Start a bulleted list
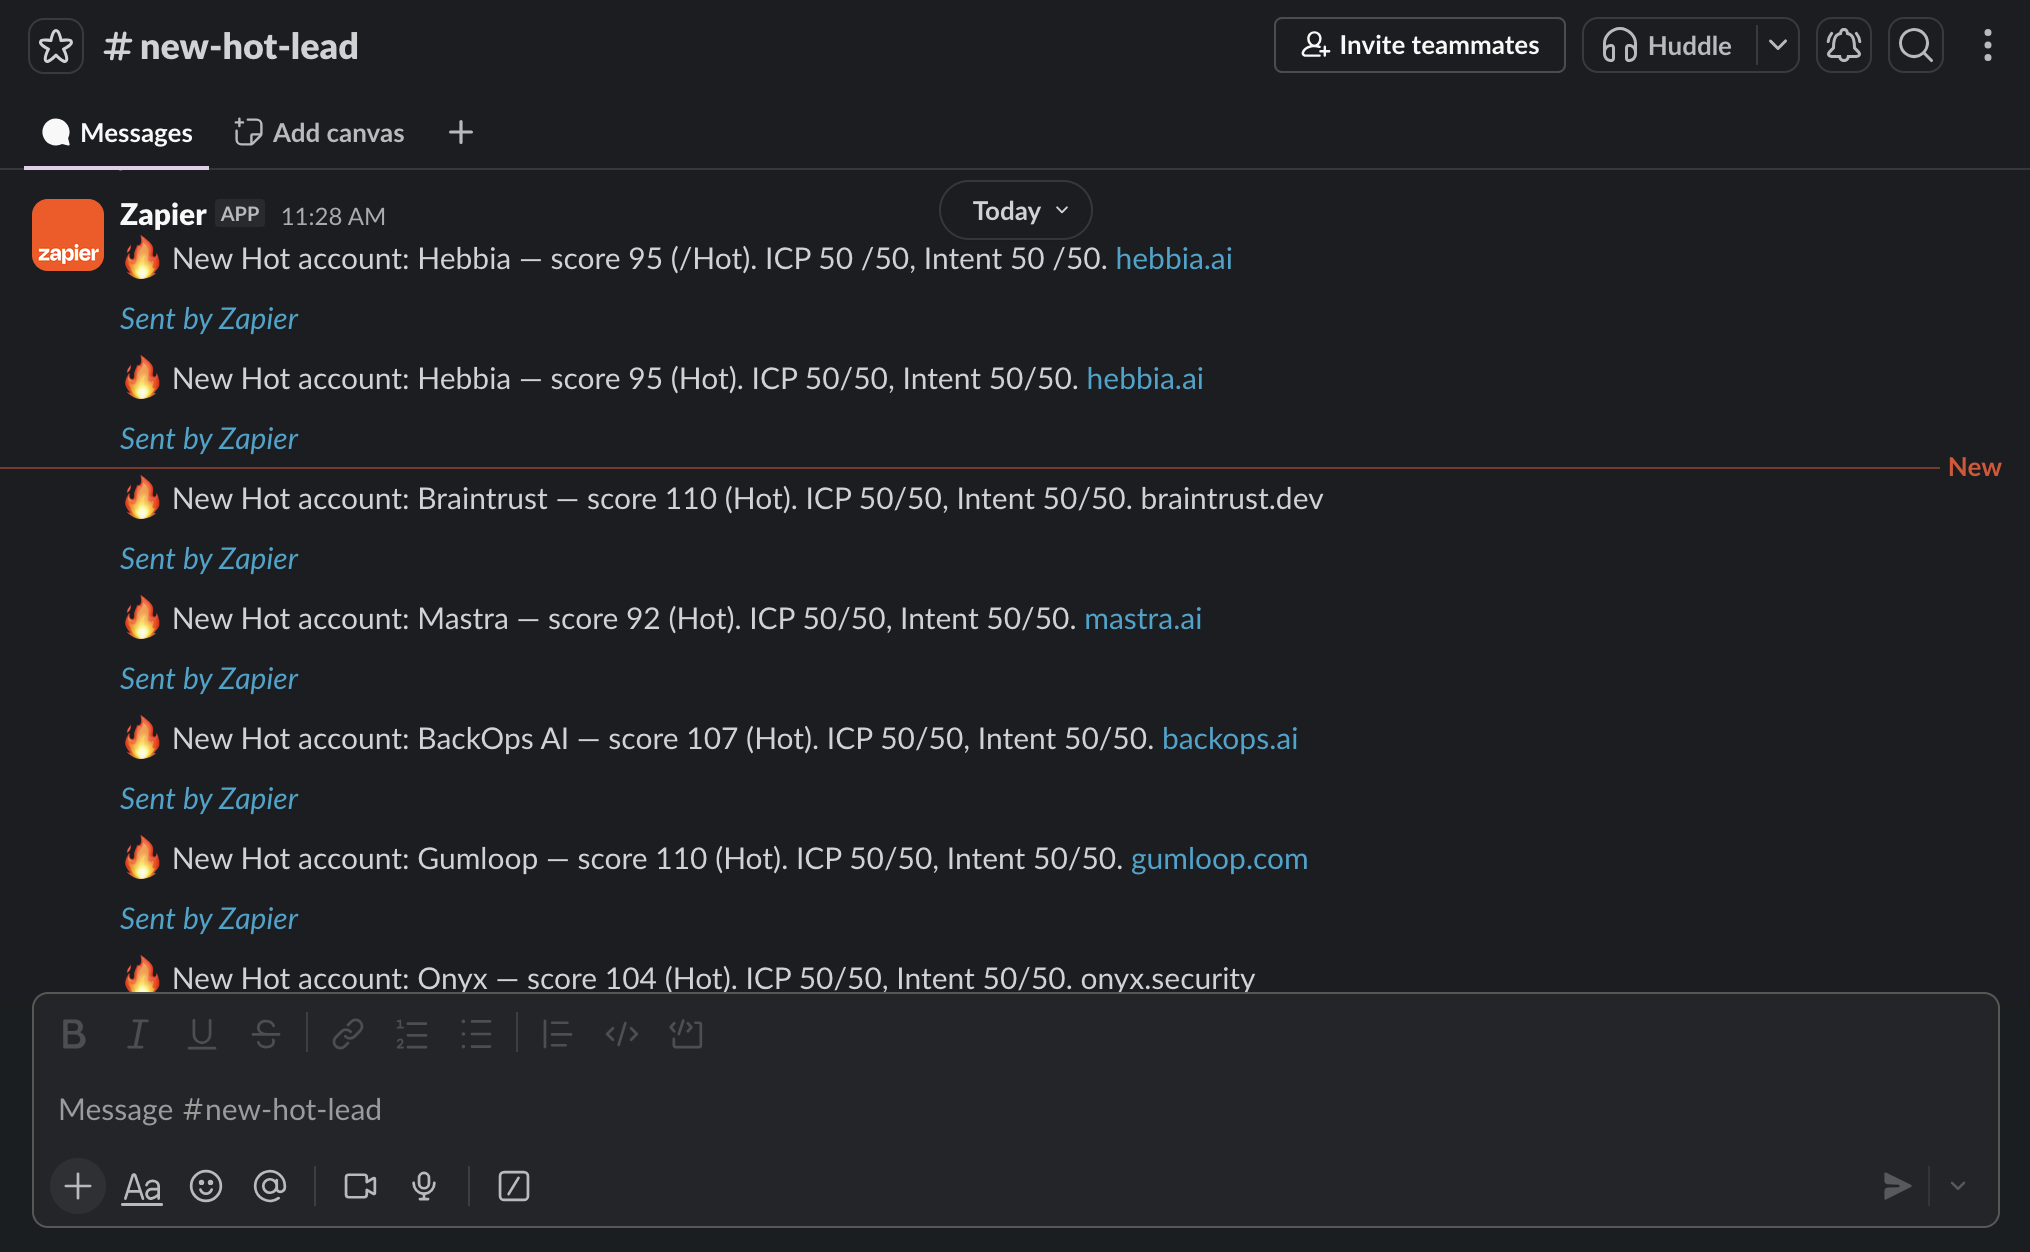This screenshot has width=2030, height=1252. click(x=476, y=1034)
